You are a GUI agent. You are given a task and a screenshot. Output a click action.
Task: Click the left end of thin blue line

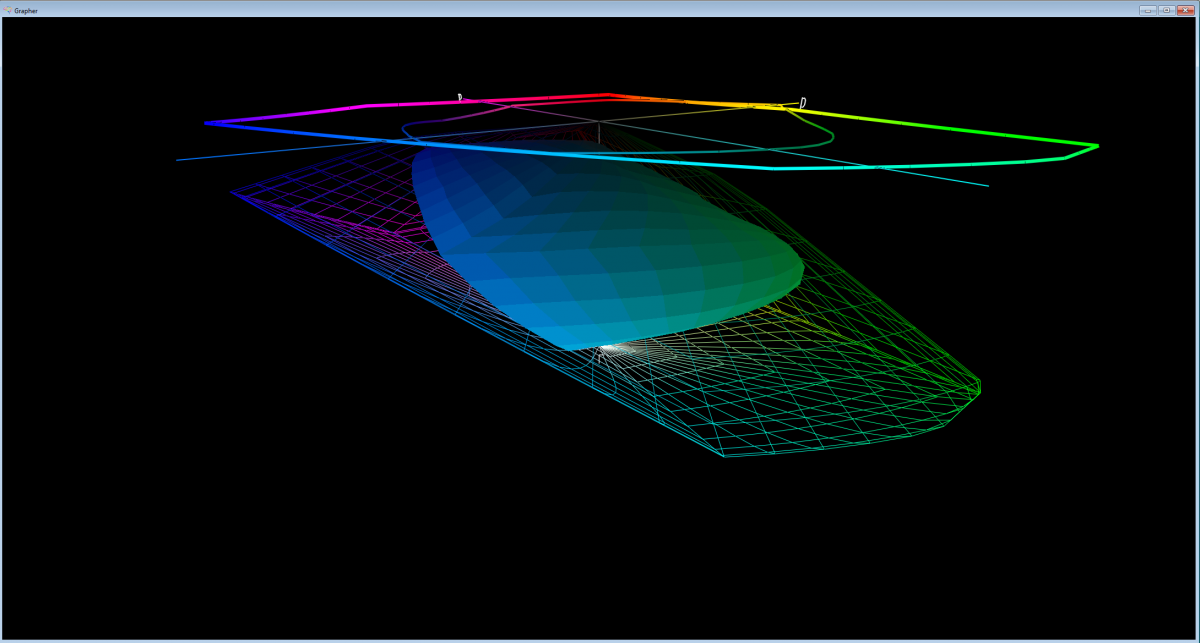click(178, 159)
